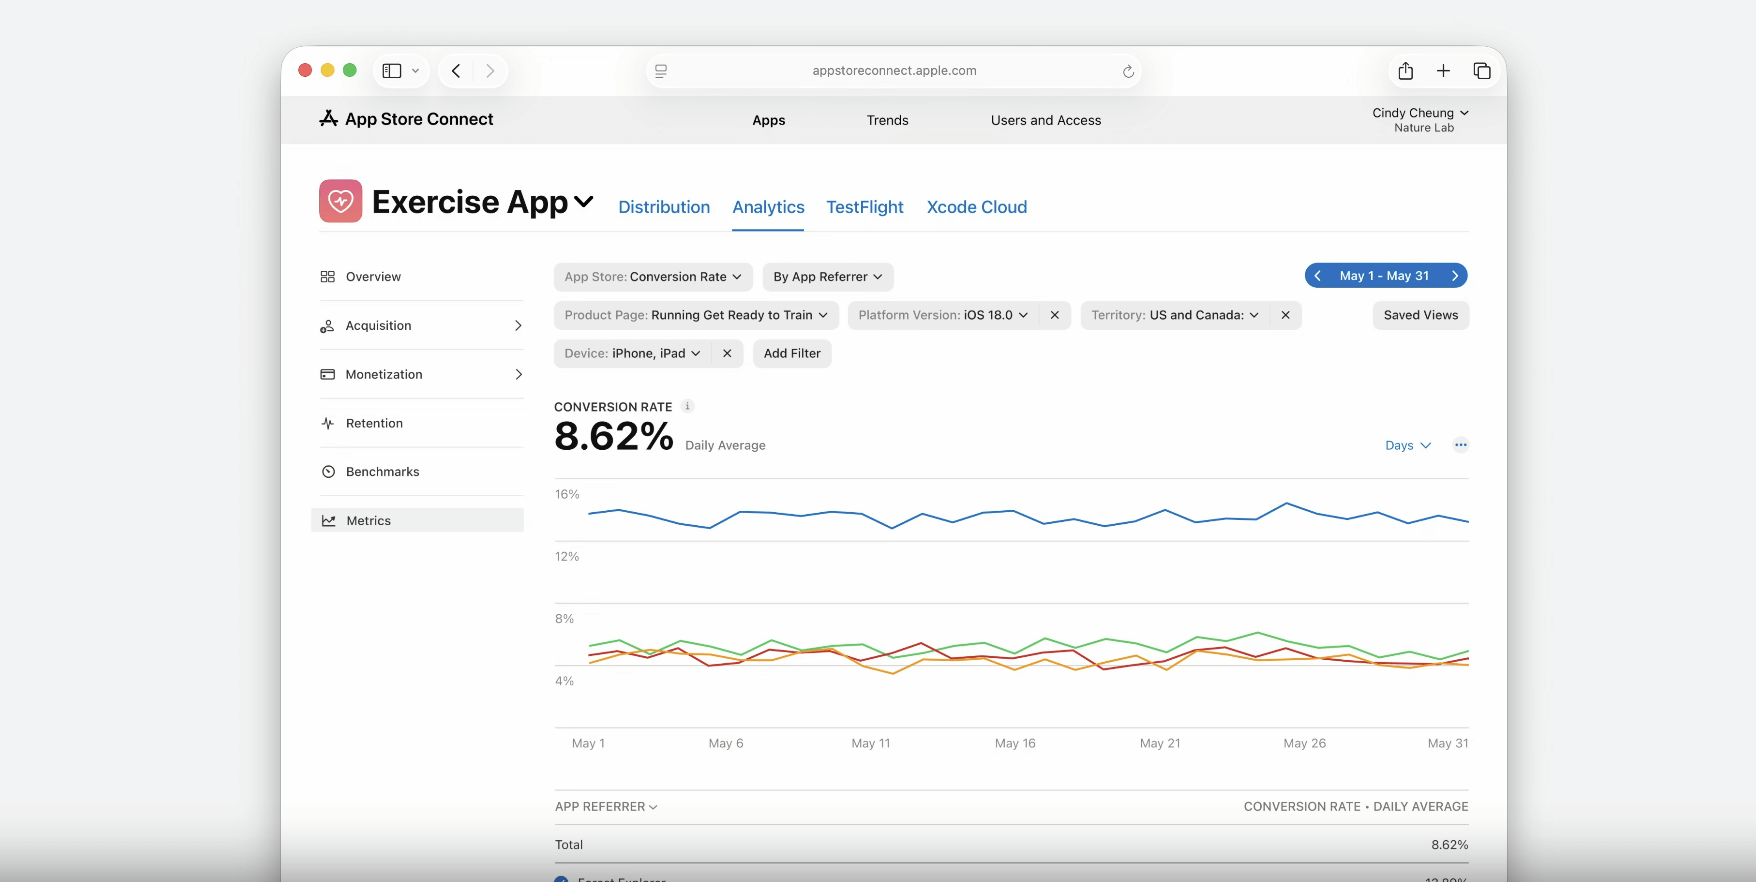Open the chart more options ellipsis

pos(1461,445)
